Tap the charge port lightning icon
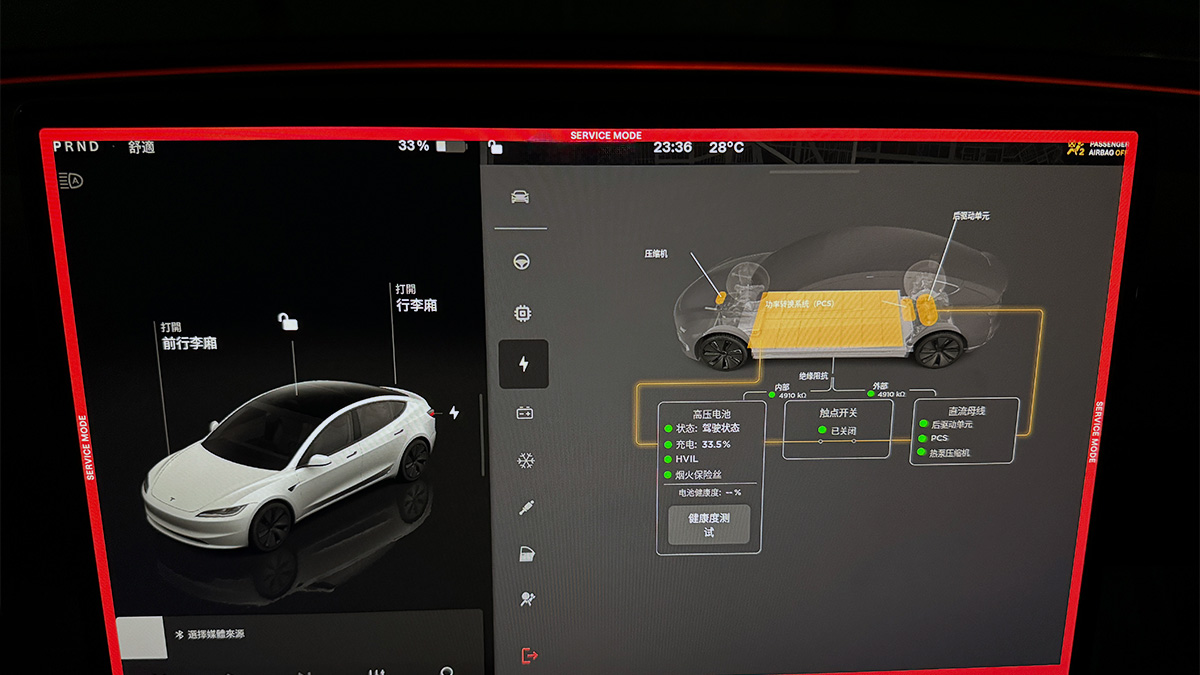The width and height of the screenshot is (1200, 675). pos(454,412)
